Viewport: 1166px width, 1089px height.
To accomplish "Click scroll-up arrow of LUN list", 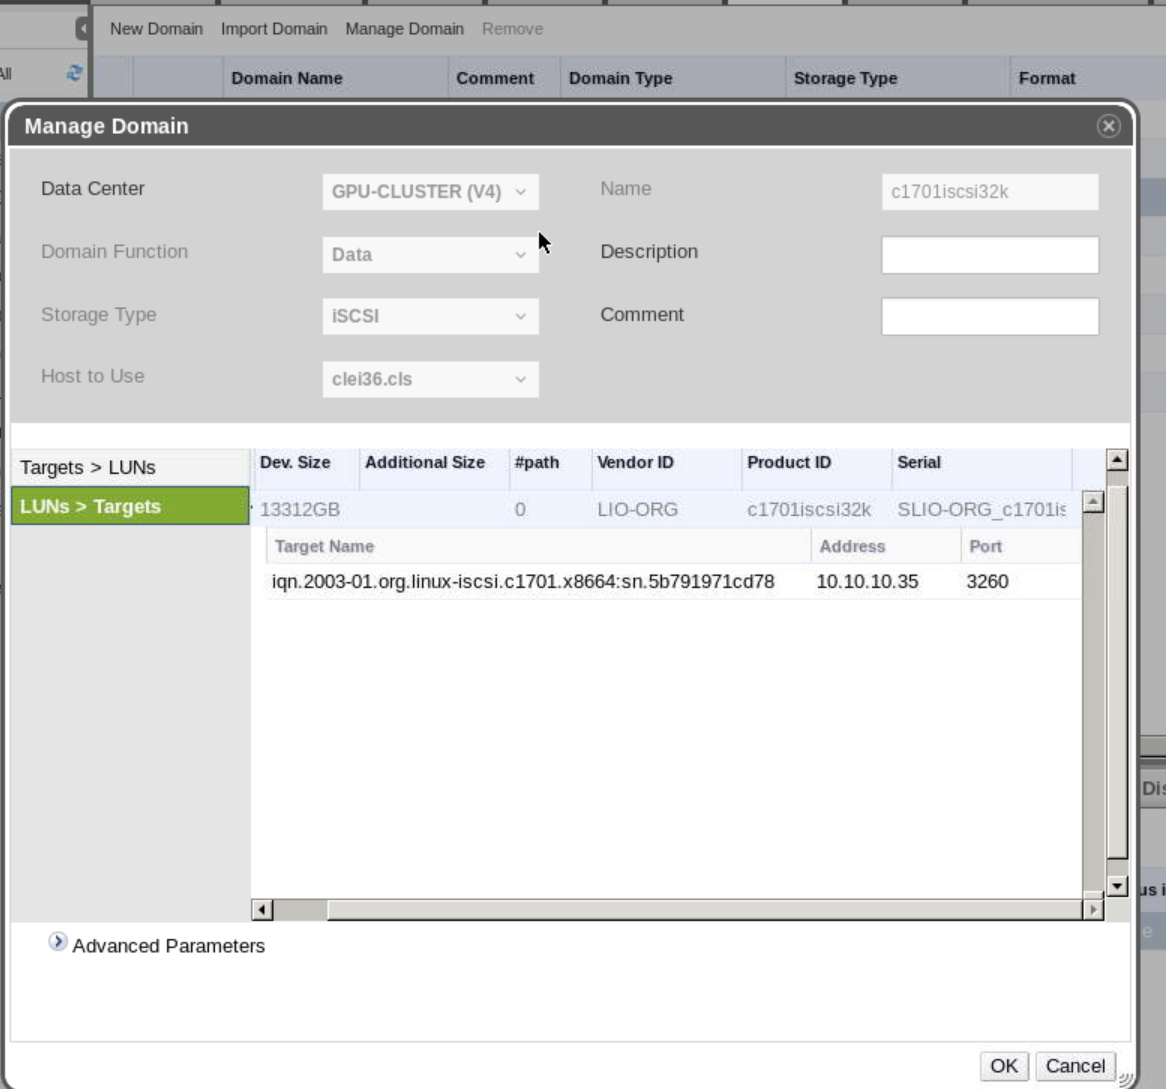I will point(1118,461).
